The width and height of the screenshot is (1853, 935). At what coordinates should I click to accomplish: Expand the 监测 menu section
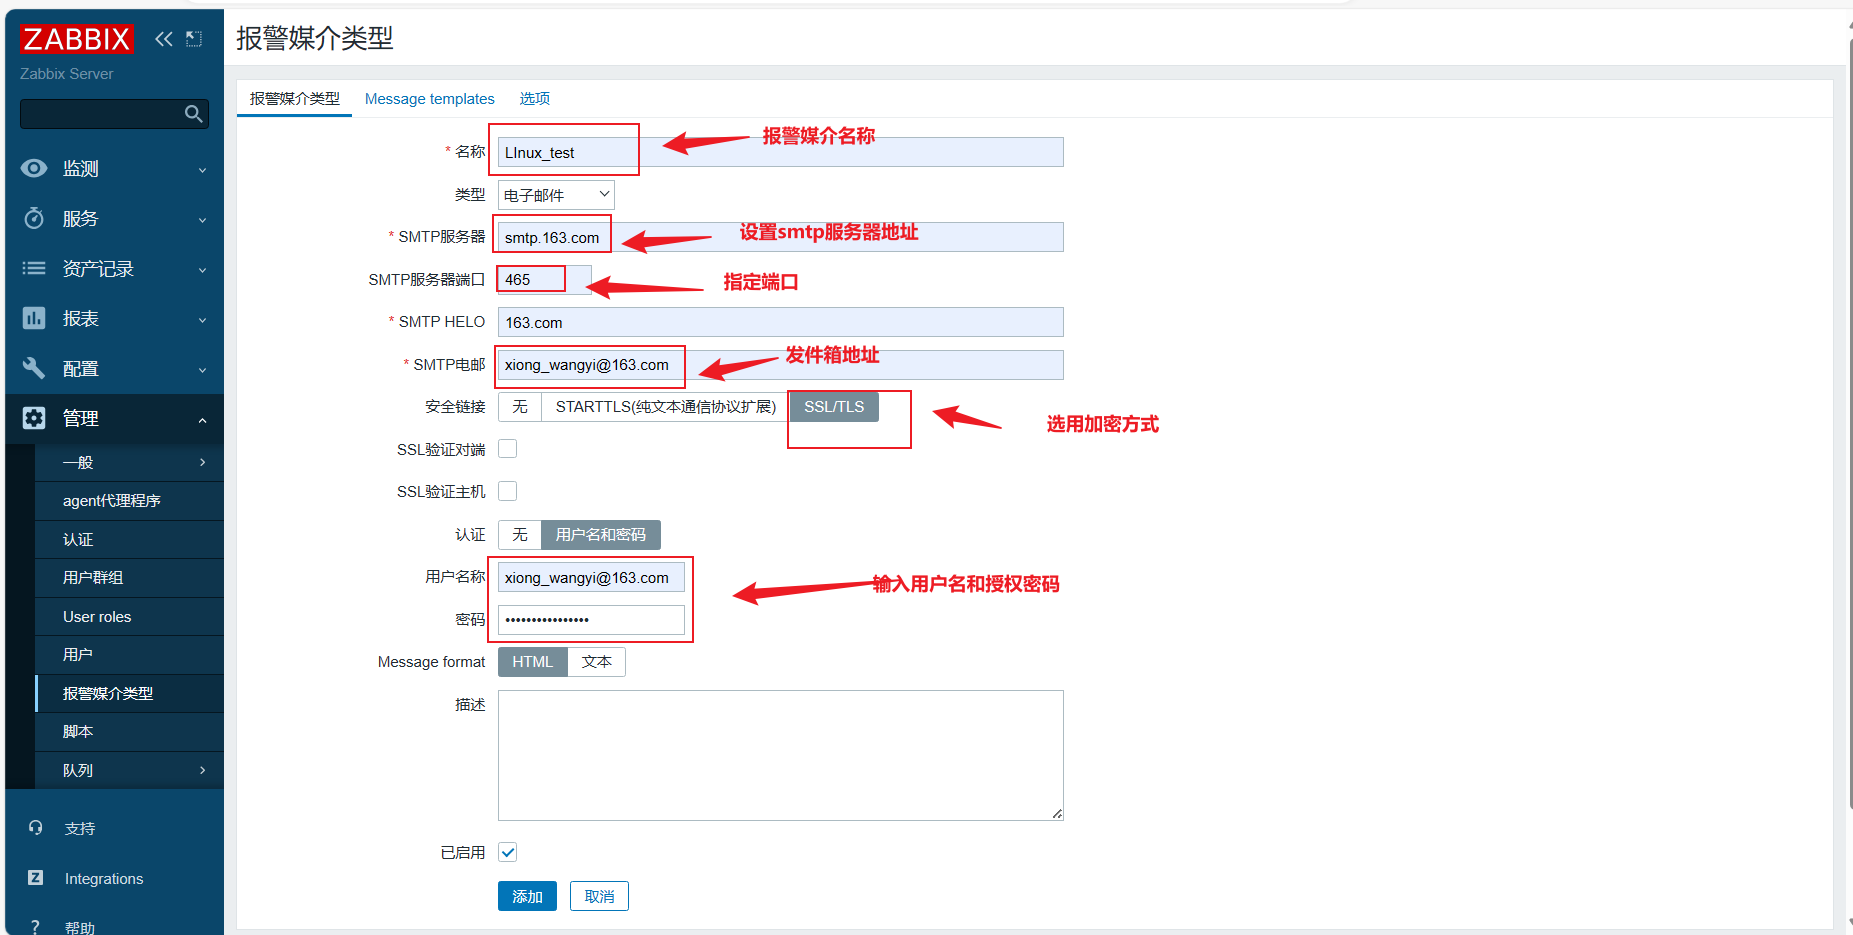pyautogui.click(x=114, y=169)
